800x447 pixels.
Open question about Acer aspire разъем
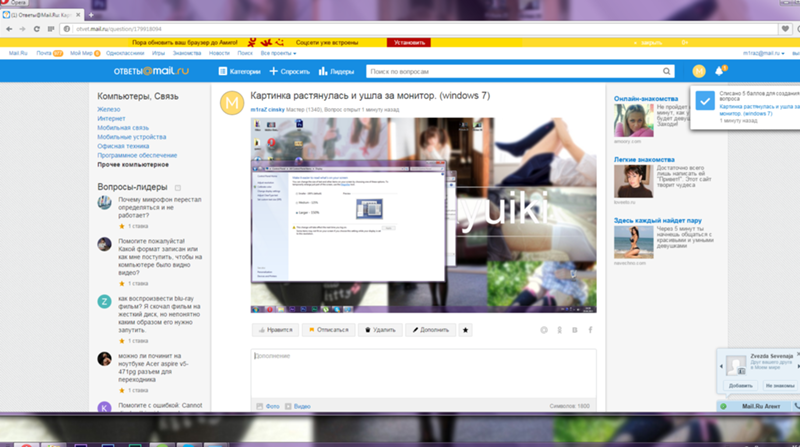154,368
